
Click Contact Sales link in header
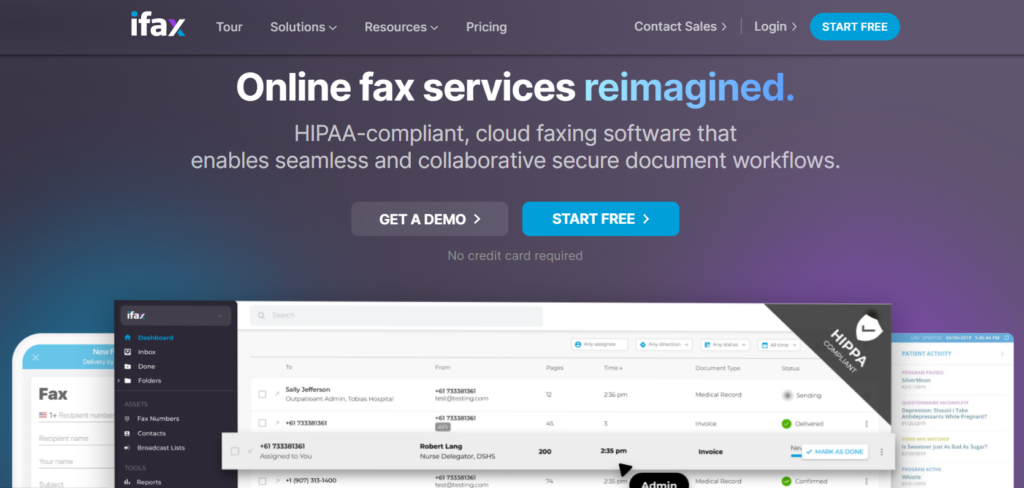[x=680, y=27]
